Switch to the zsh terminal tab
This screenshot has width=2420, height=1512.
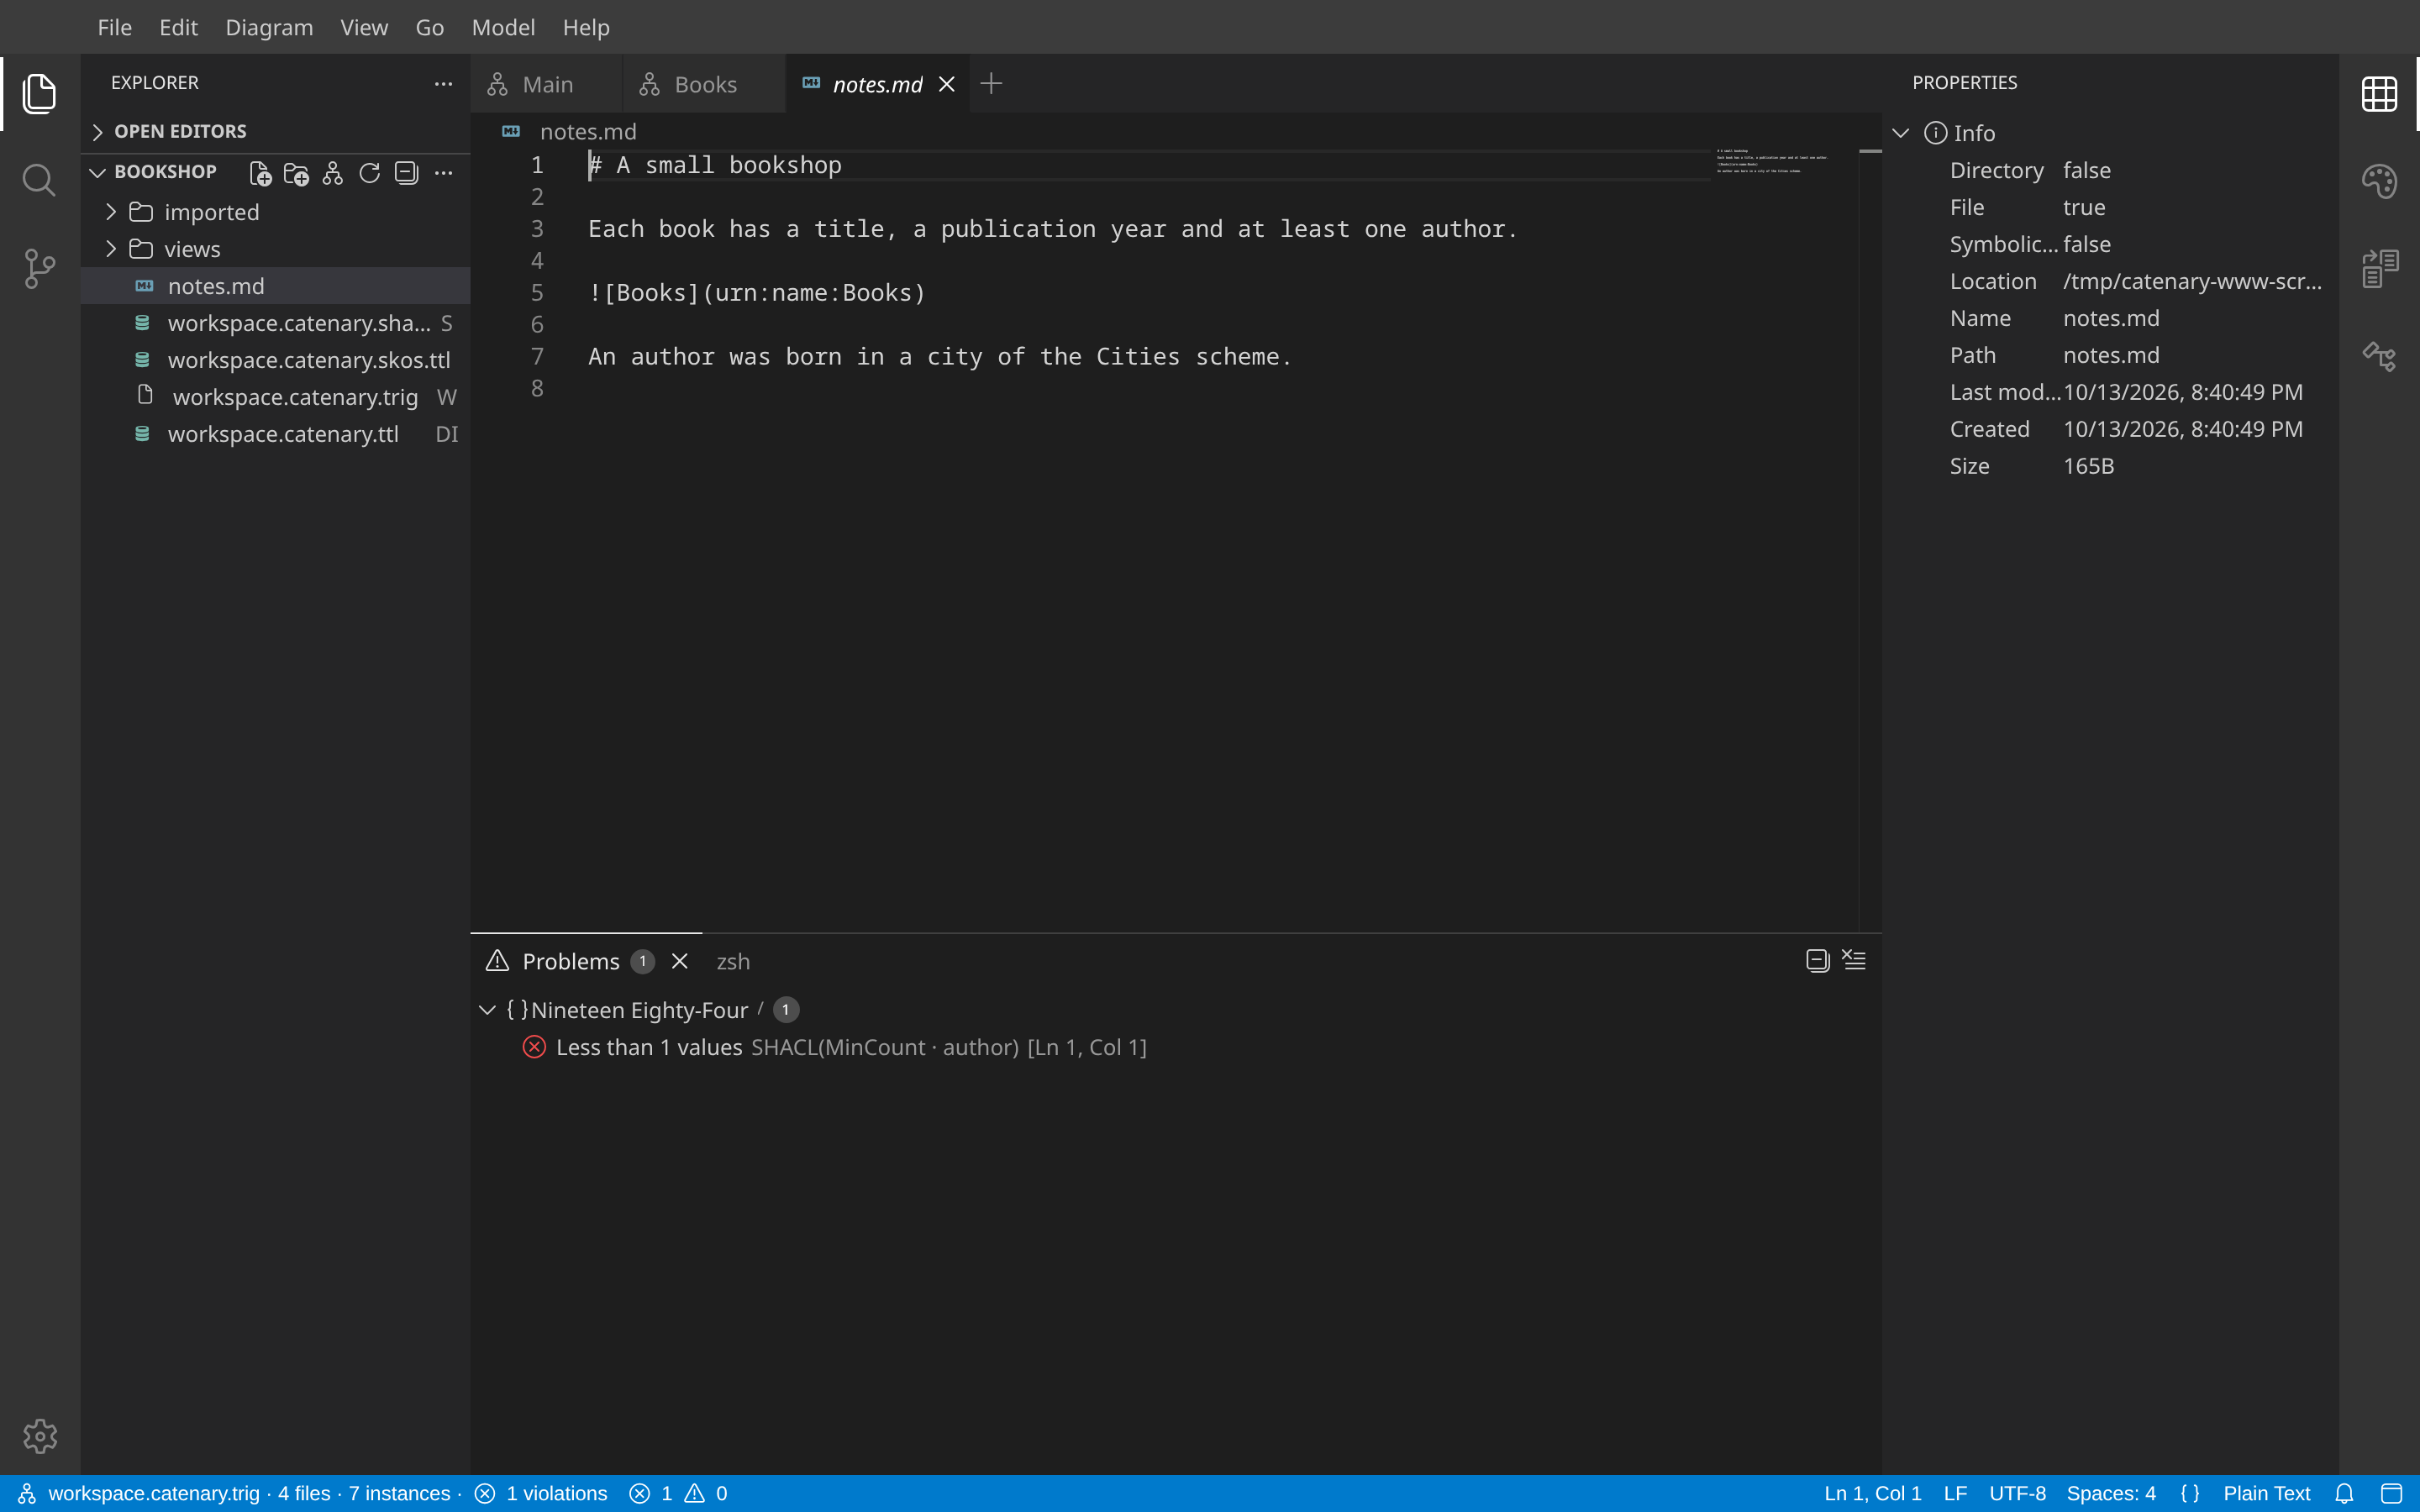point(733,961)
